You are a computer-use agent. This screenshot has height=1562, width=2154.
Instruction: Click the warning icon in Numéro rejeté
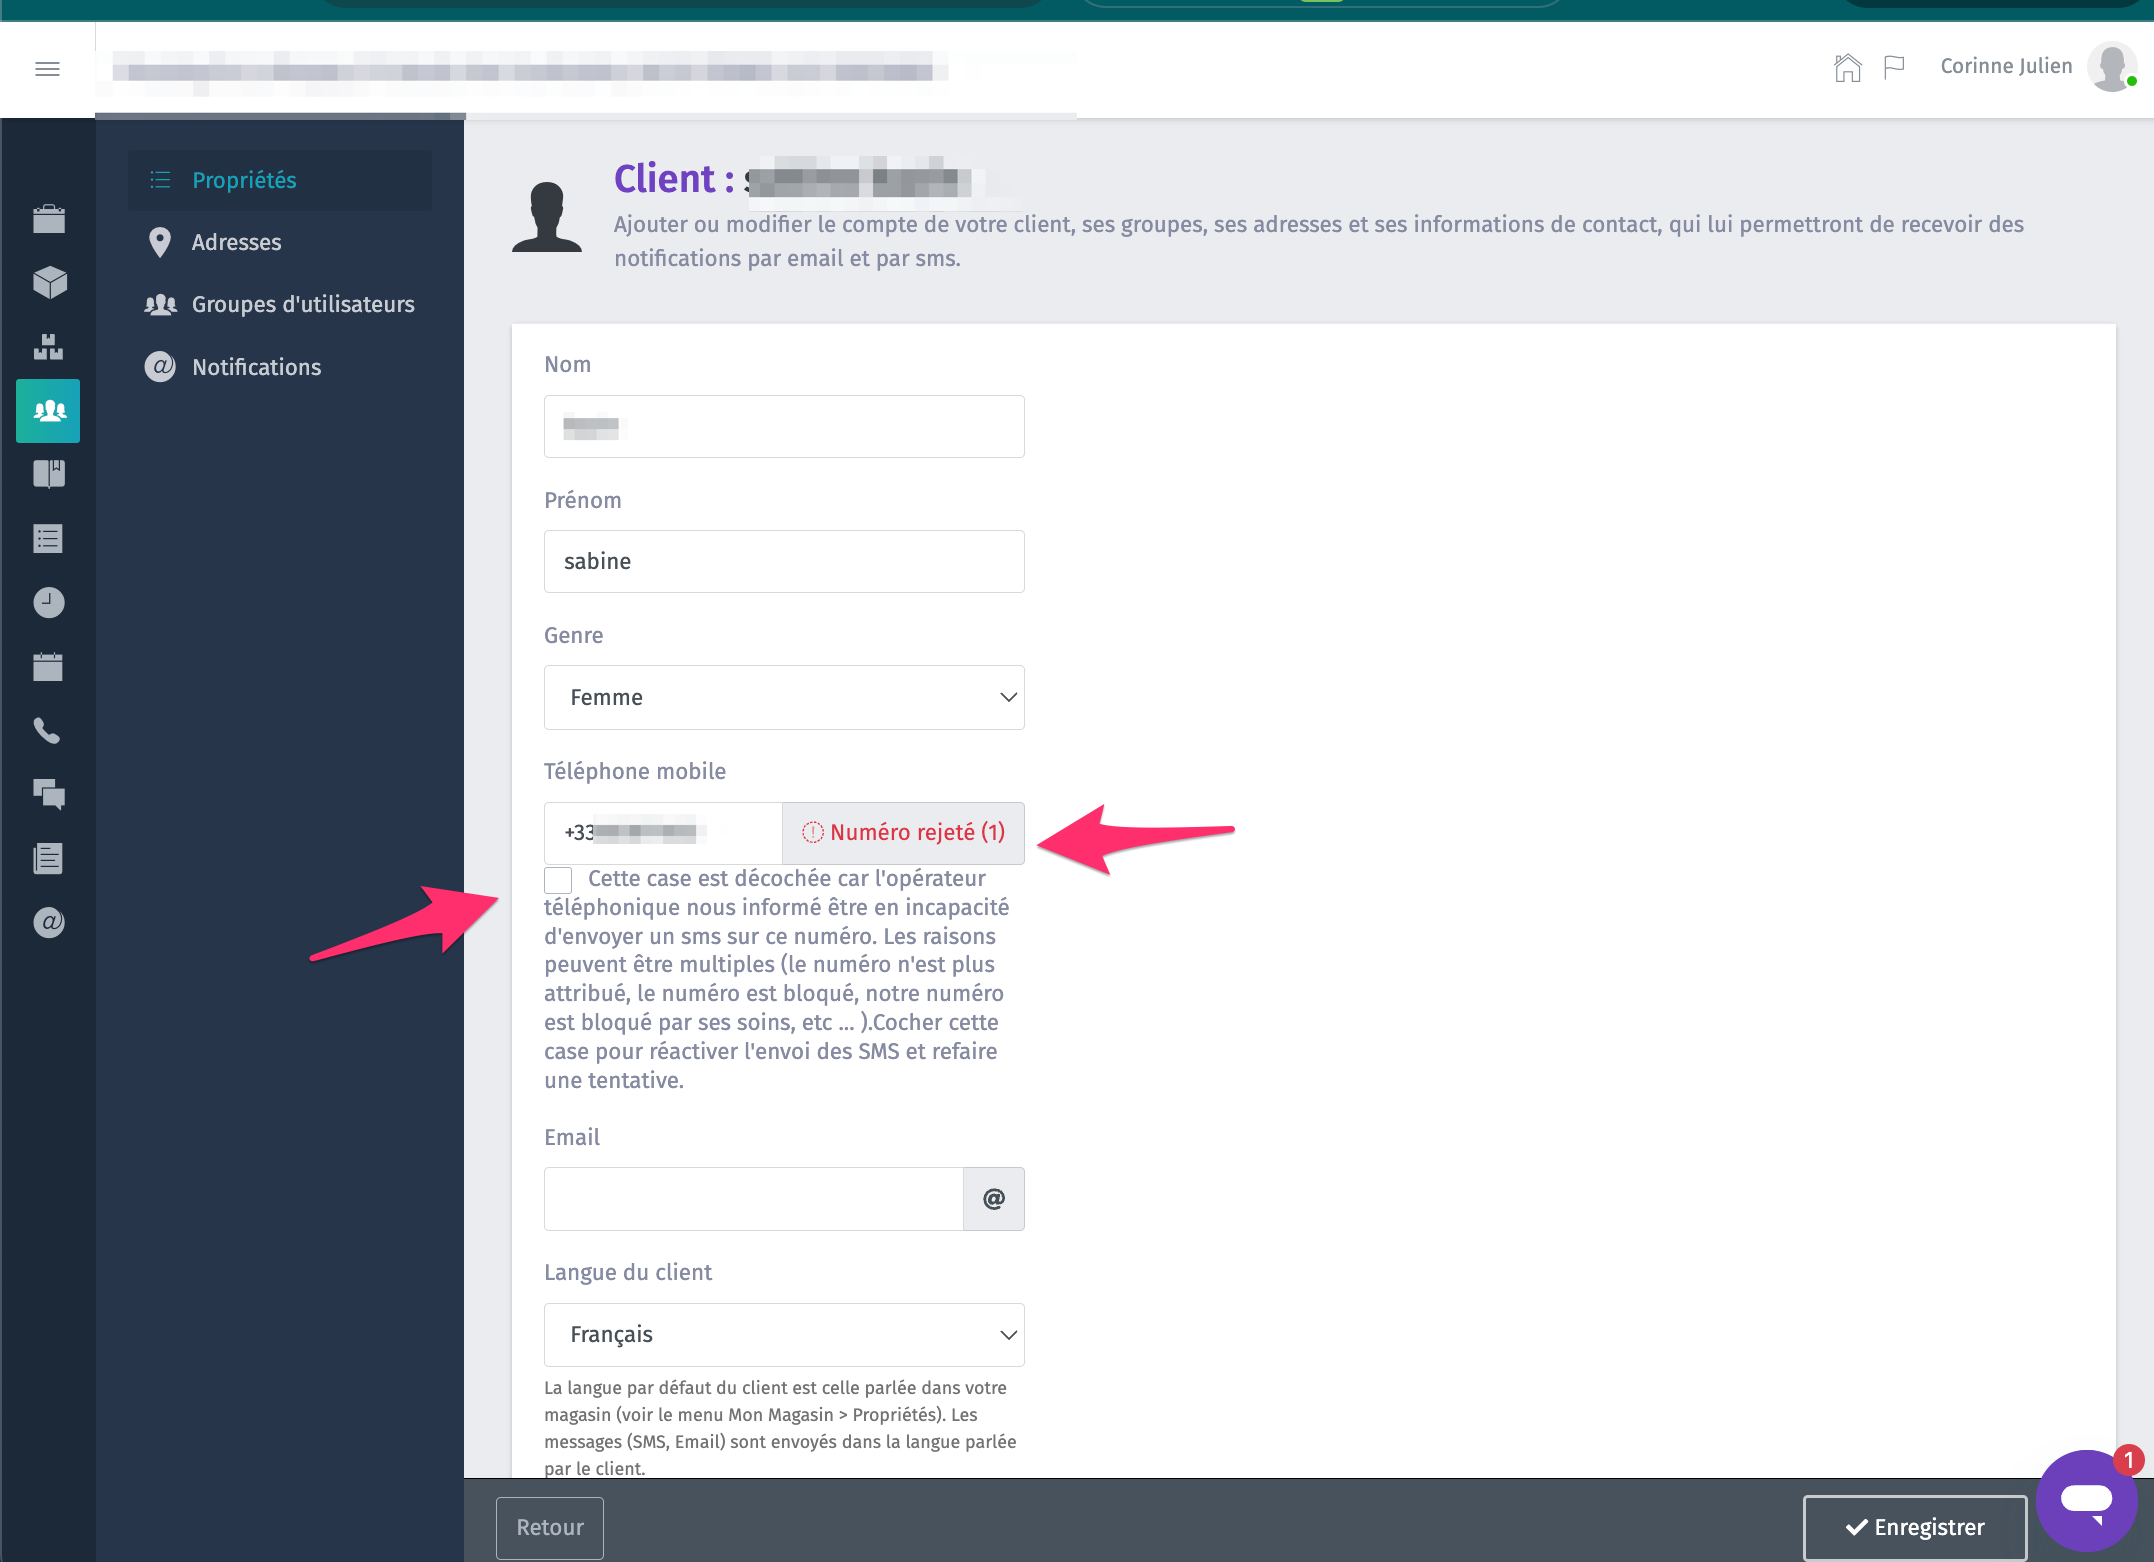tap(813, 832)
